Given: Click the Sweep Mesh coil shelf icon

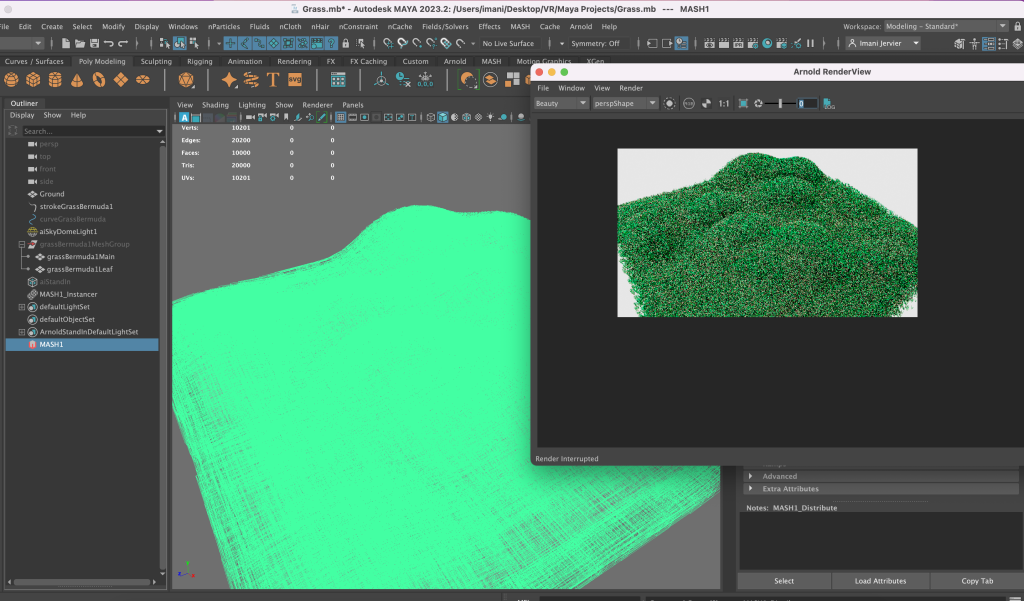Looking at the screenshot, I should [251, 80].
